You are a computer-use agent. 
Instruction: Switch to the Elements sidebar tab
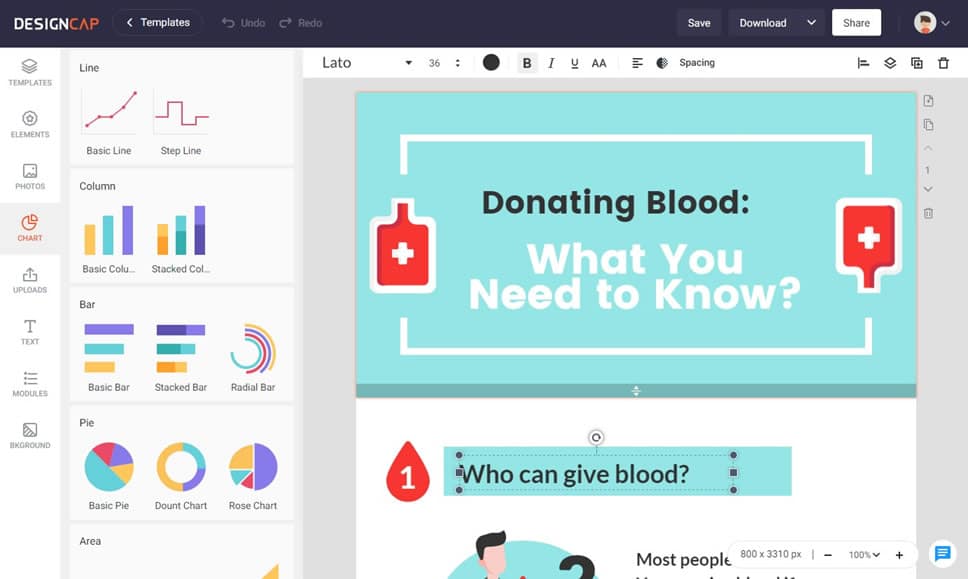30,124
